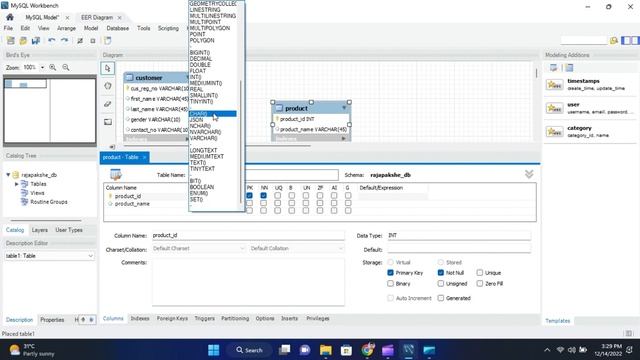
Task: Select the eraser tool
Action: 108,104
